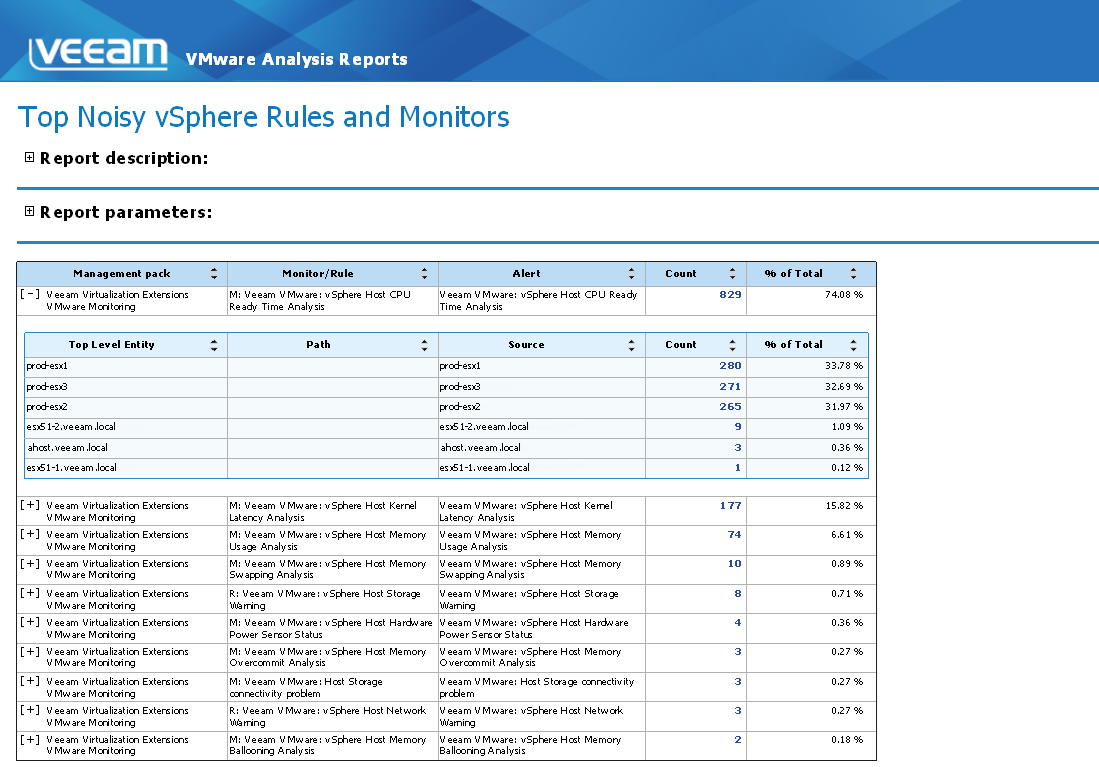Select prod-esx3 in Source column
Viewport: 1099px width, 767px height.
tap(460, 386)
